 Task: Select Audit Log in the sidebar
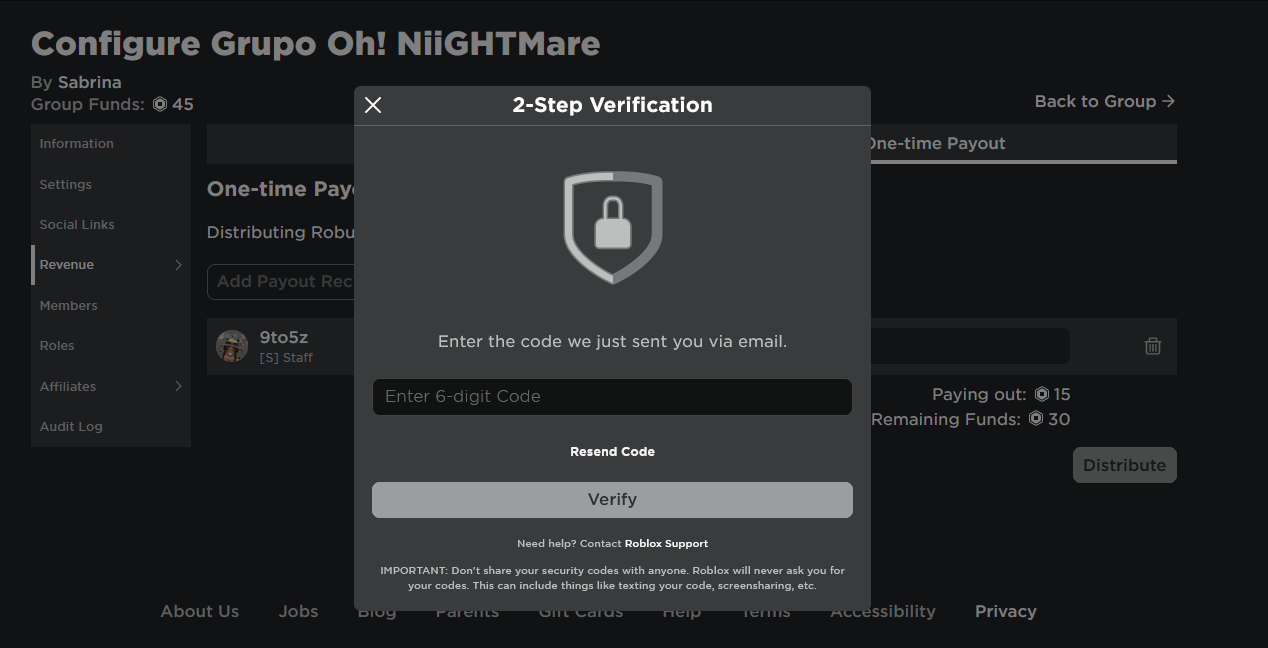click(71, 426)
